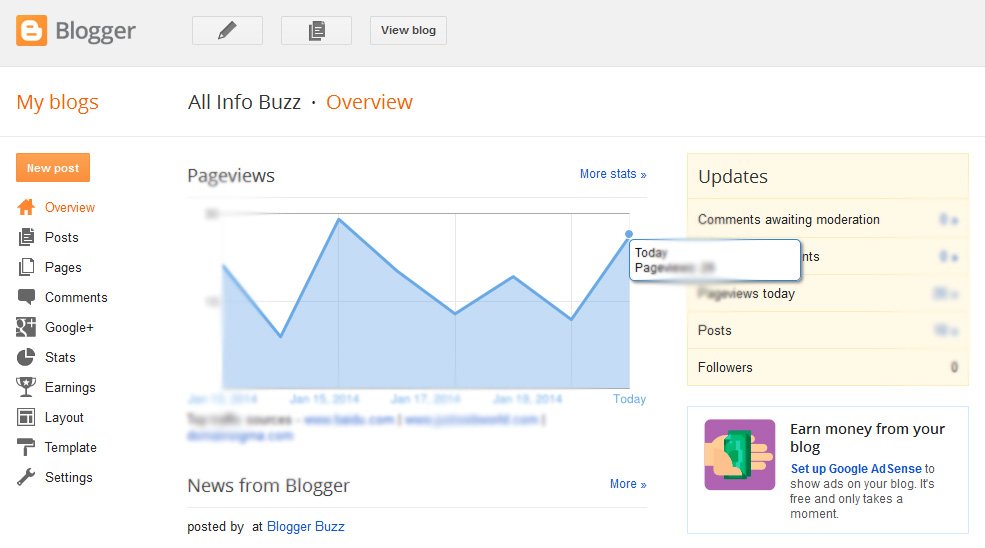Click the Google+ sidebar icon
This screenshot has width=985, height=548.
point(26,327)
